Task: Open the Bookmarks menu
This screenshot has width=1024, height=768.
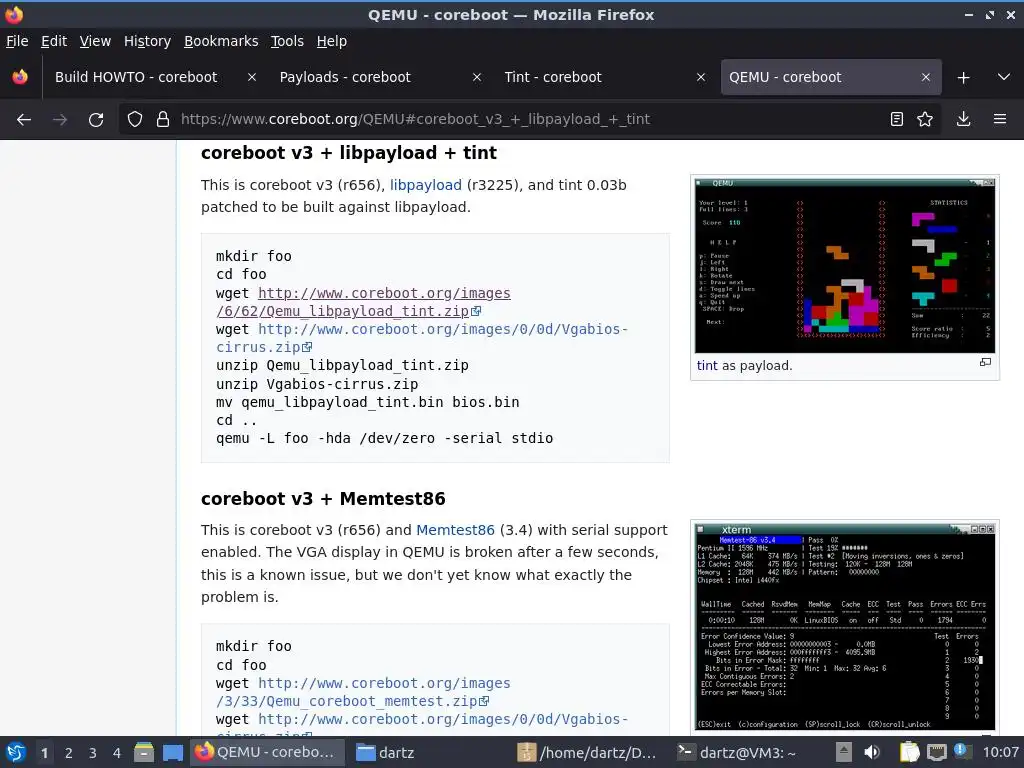Action: [x=221, y=41]
